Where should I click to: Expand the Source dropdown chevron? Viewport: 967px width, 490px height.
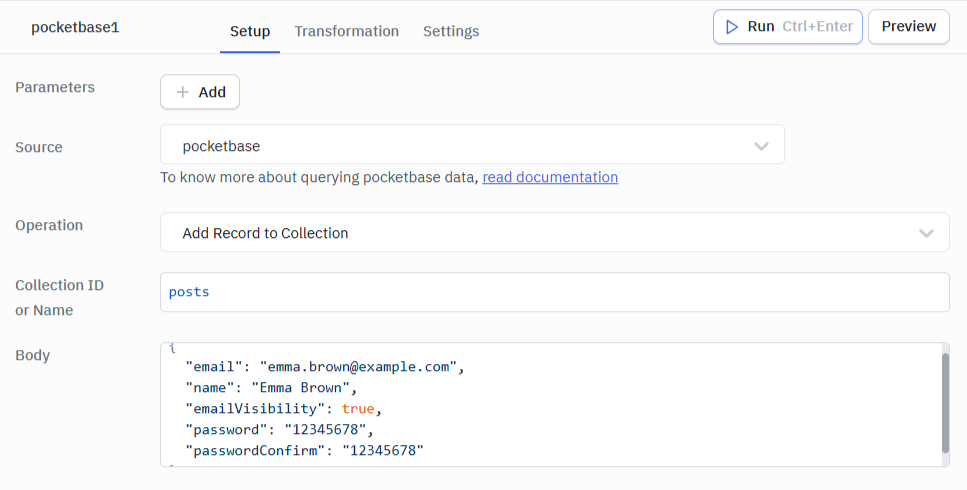click(761, 146)
